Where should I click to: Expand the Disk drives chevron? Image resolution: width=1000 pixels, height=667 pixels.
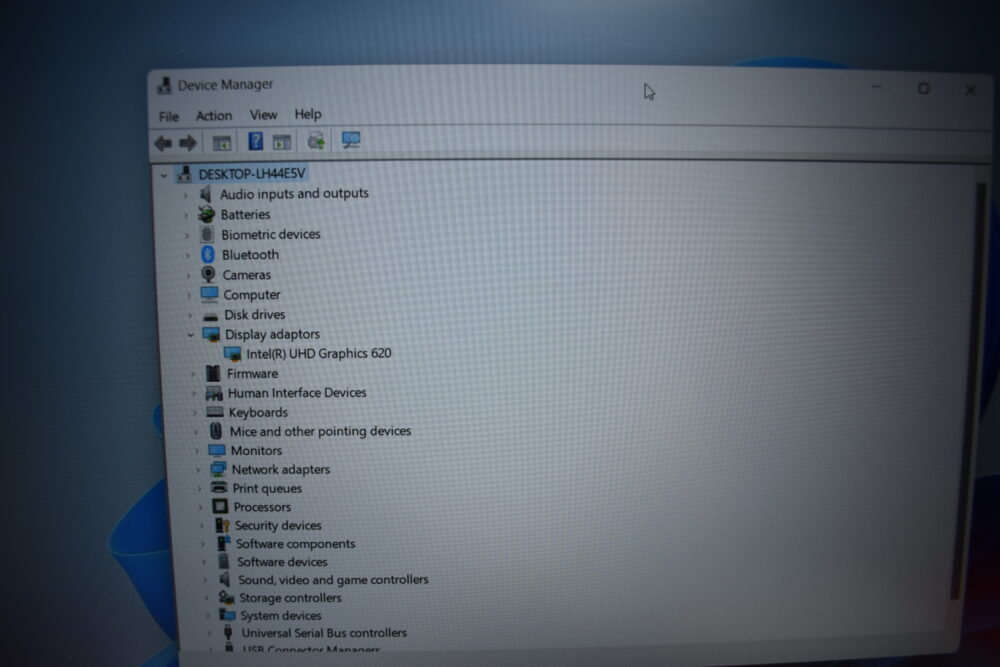pyautogui.click(x=190, y=316)
